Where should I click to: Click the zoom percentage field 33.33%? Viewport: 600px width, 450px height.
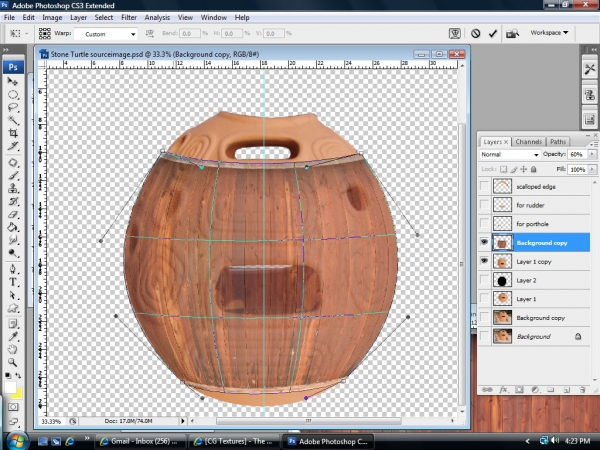51,421
